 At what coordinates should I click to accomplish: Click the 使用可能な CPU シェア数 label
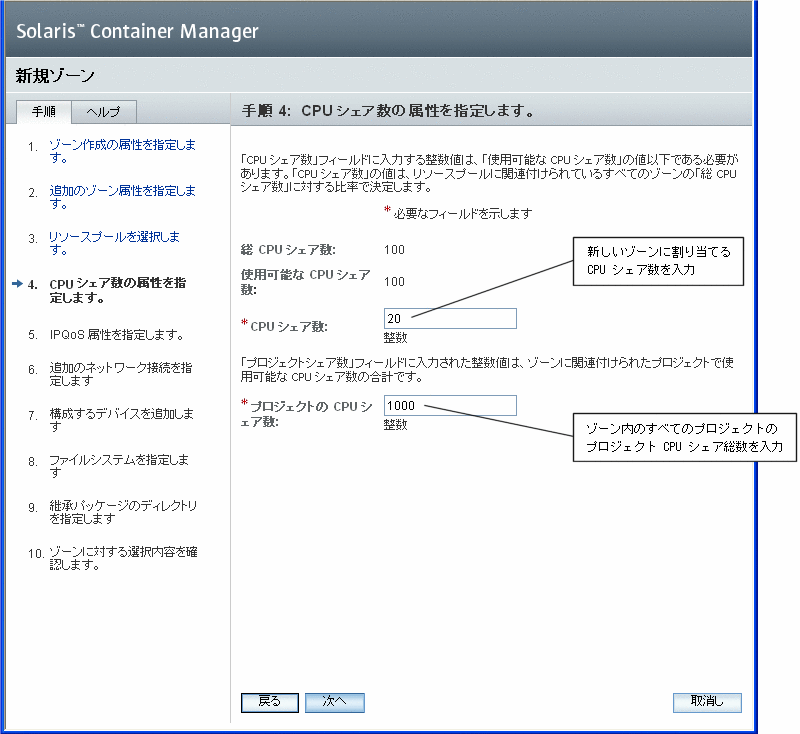click(306, 282)
